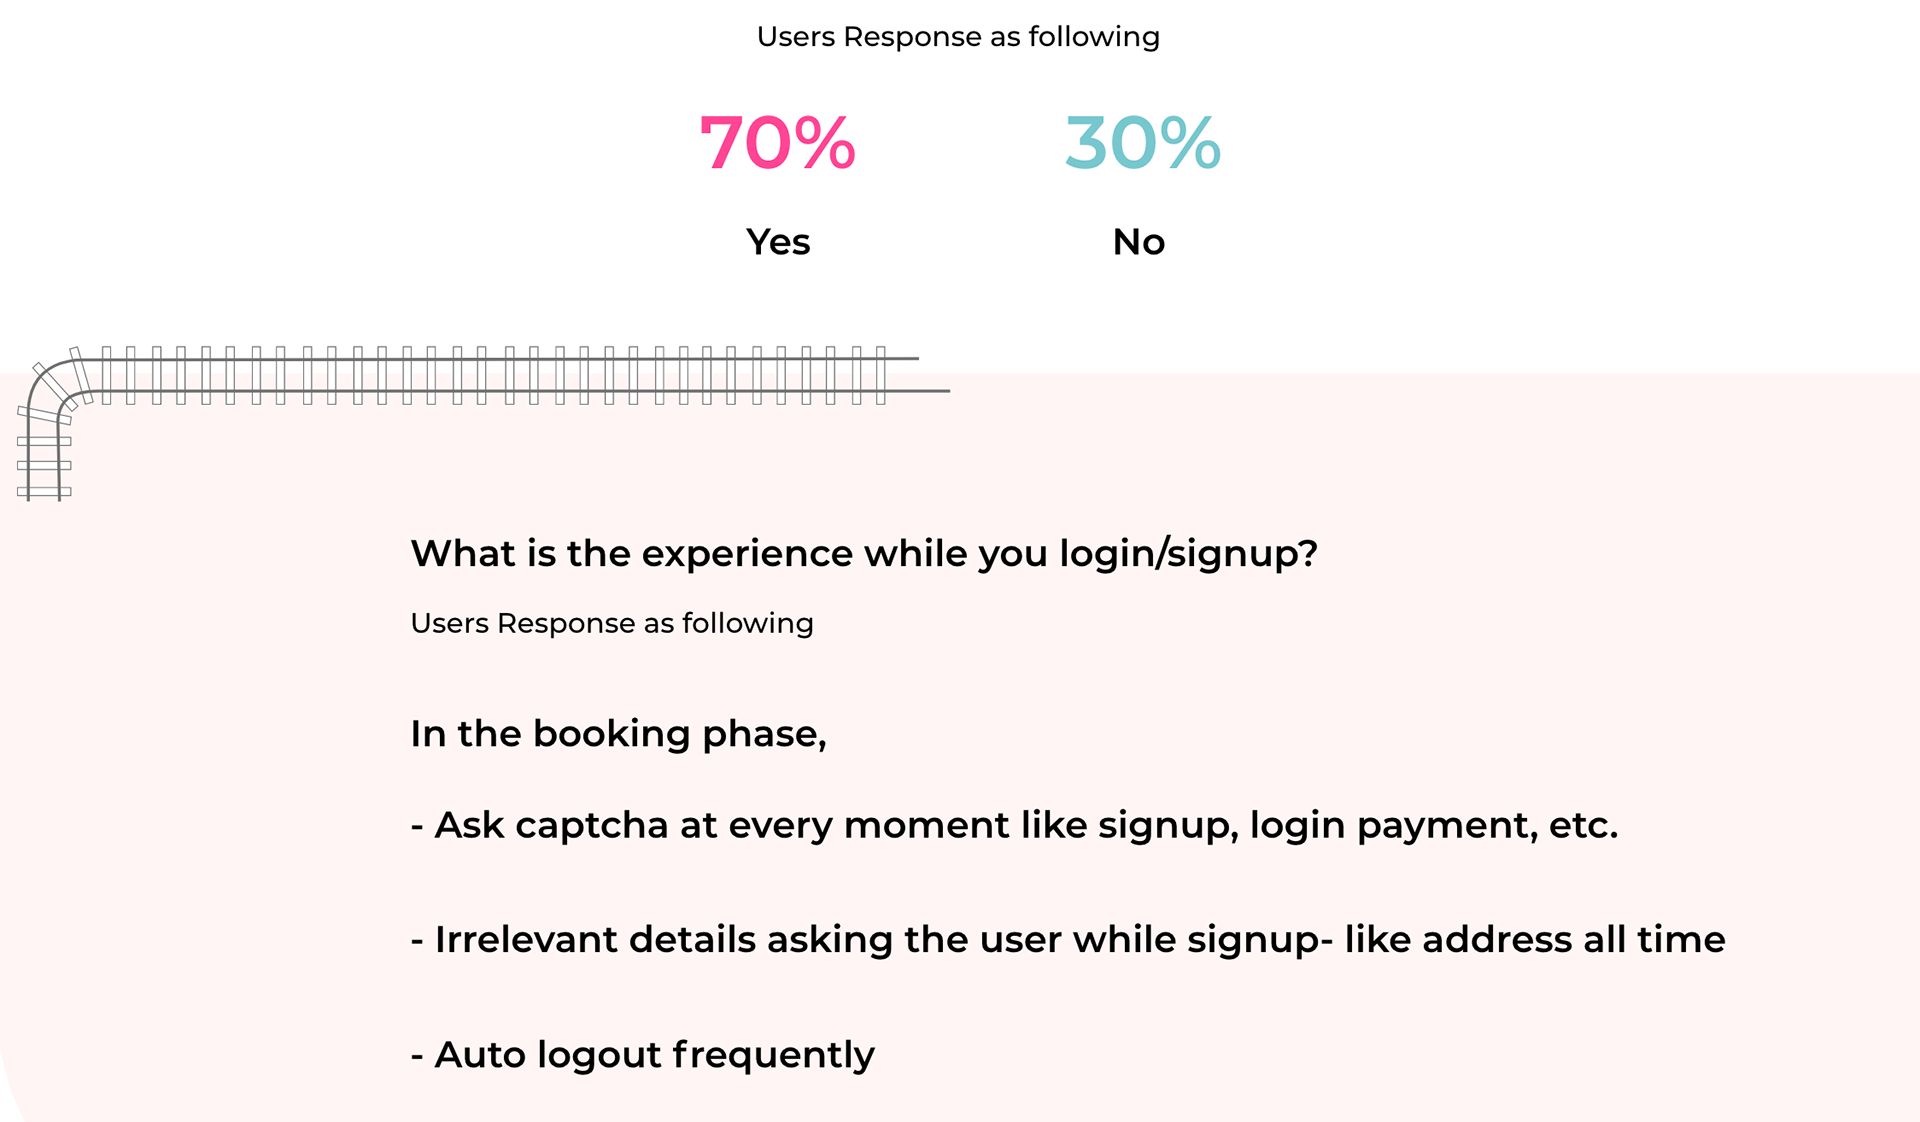Click the login/signup experience question heading
This screenshot has height=1122, width=1920.
864,553
